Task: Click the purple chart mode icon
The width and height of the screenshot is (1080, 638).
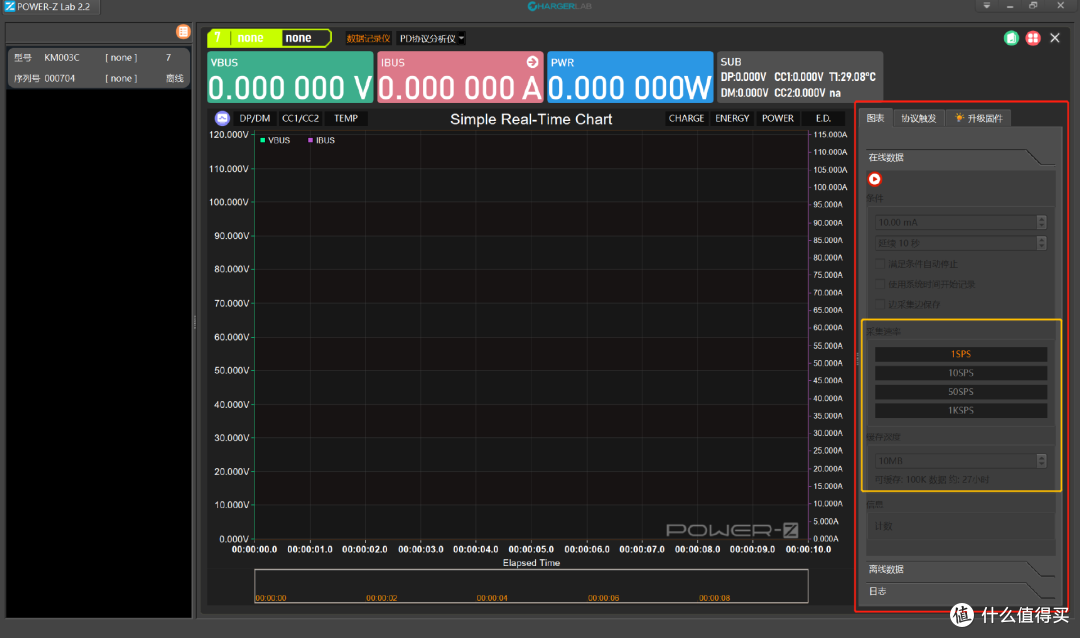Action: point(222,119)
